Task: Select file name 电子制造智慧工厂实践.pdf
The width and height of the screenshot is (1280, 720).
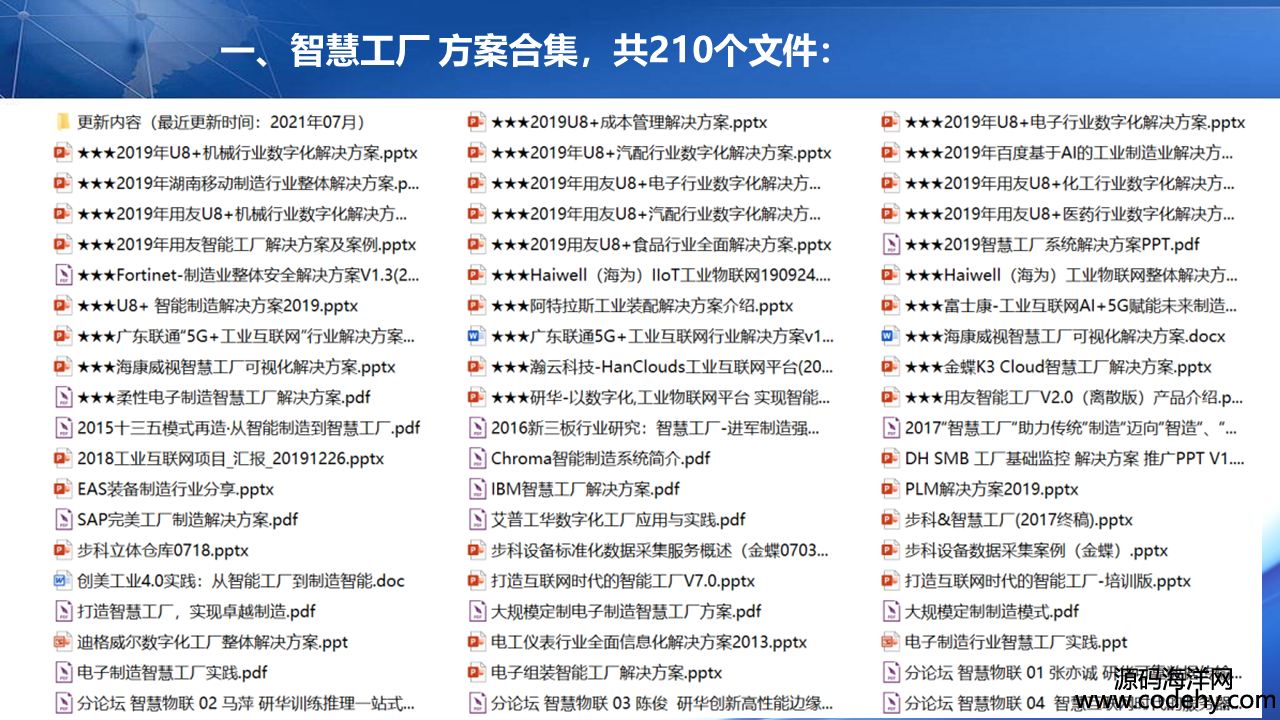Action: click(173, 673)
